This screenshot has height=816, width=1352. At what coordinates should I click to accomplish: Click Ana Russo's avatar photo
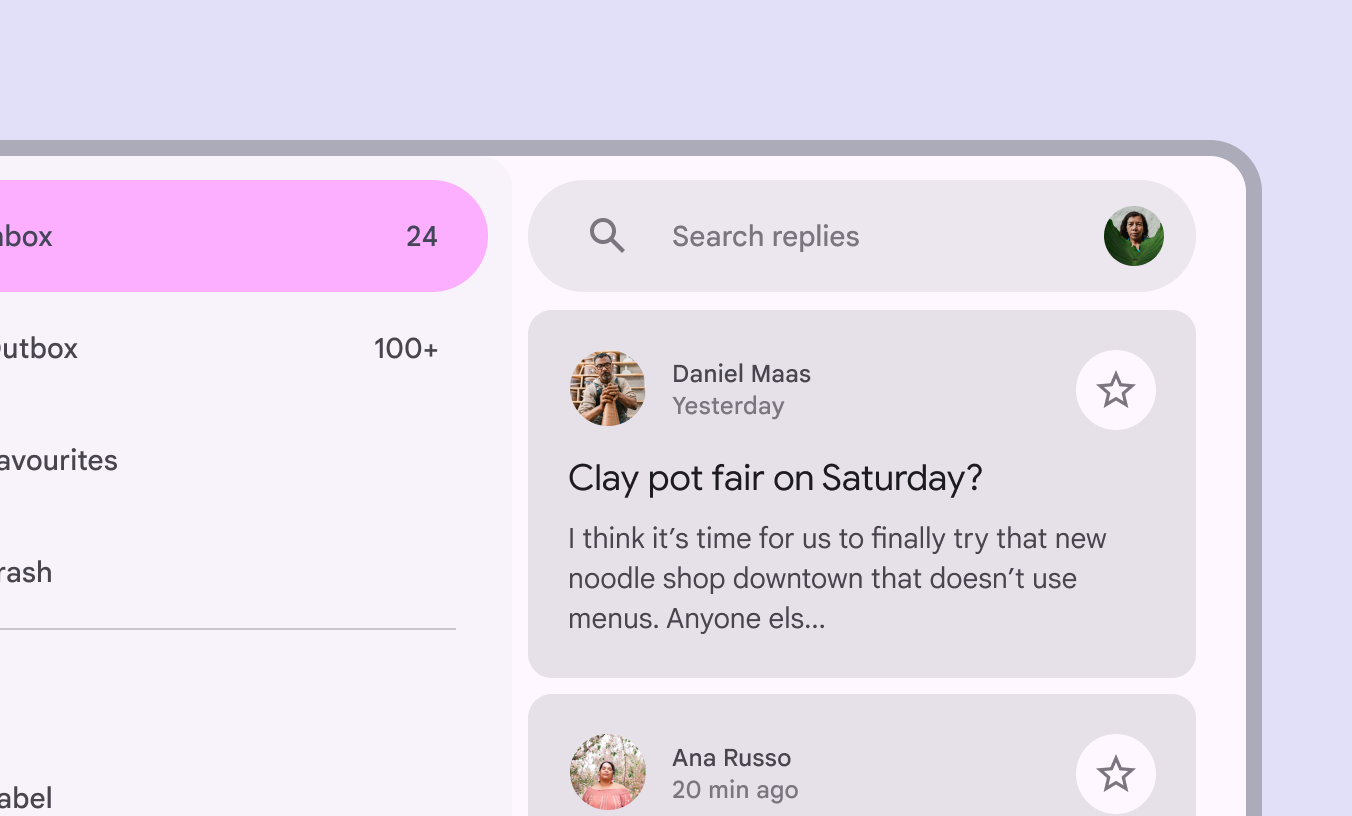[608, 772]
